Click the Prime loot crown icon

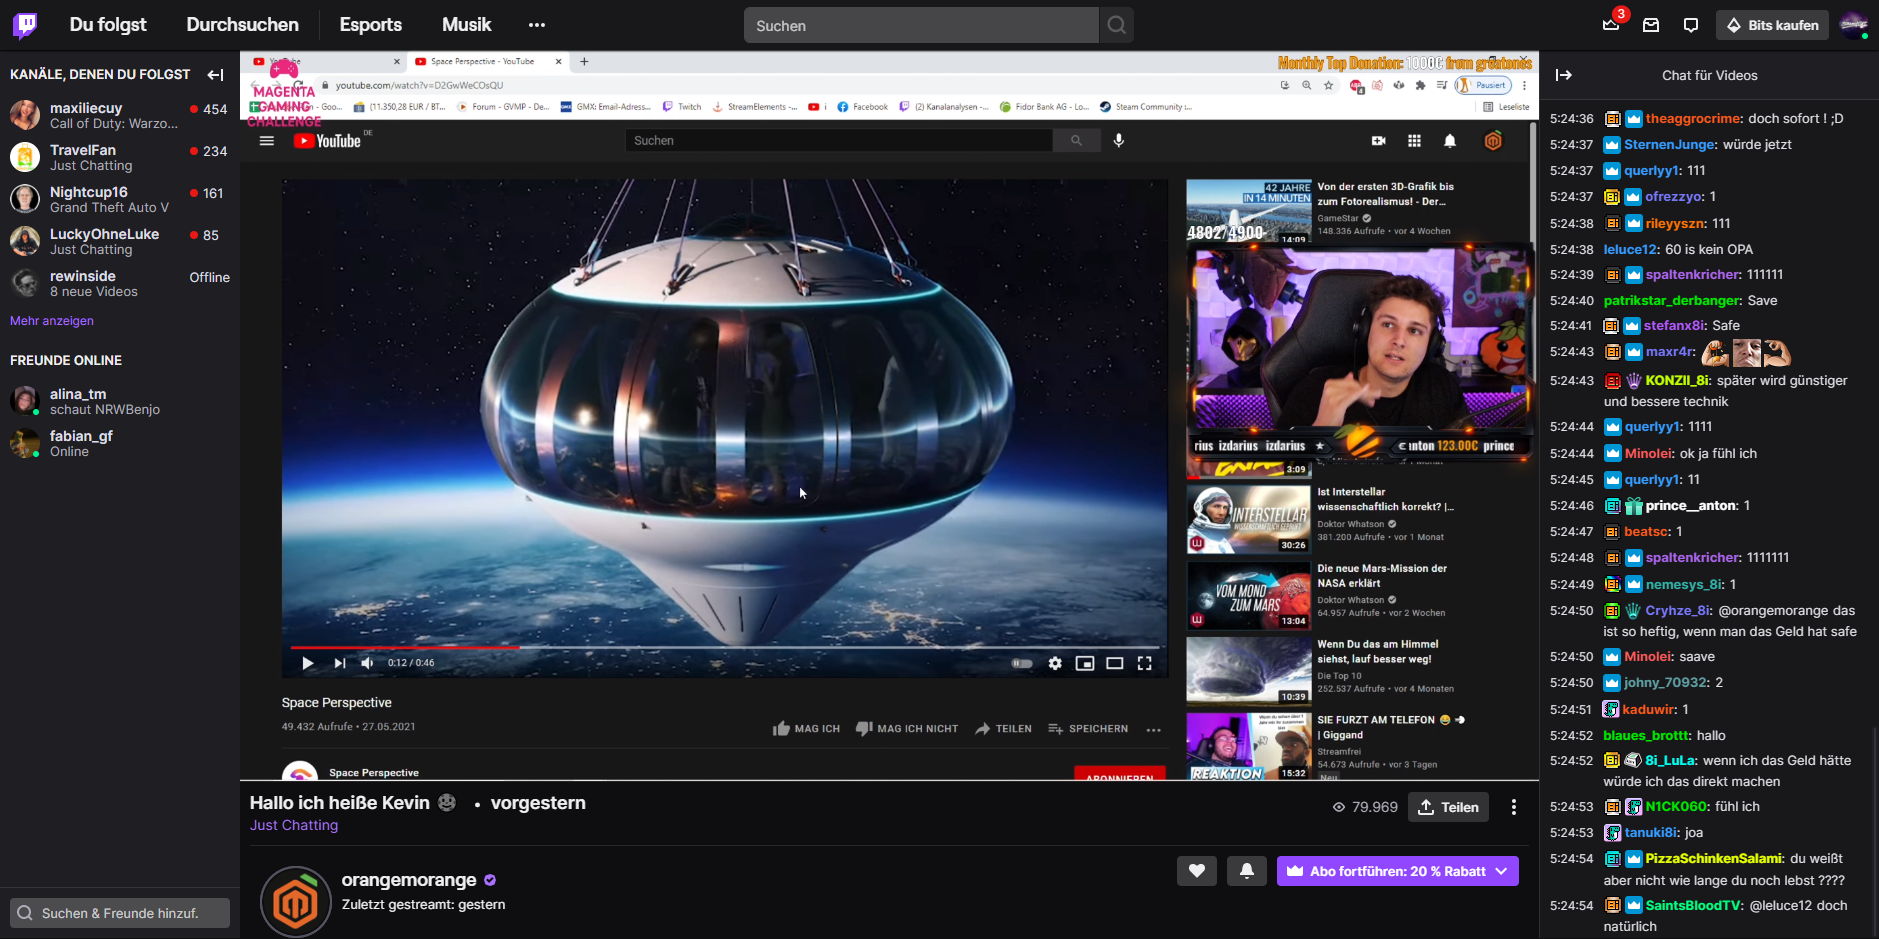pyautogui.click(x=1611, y=25)
